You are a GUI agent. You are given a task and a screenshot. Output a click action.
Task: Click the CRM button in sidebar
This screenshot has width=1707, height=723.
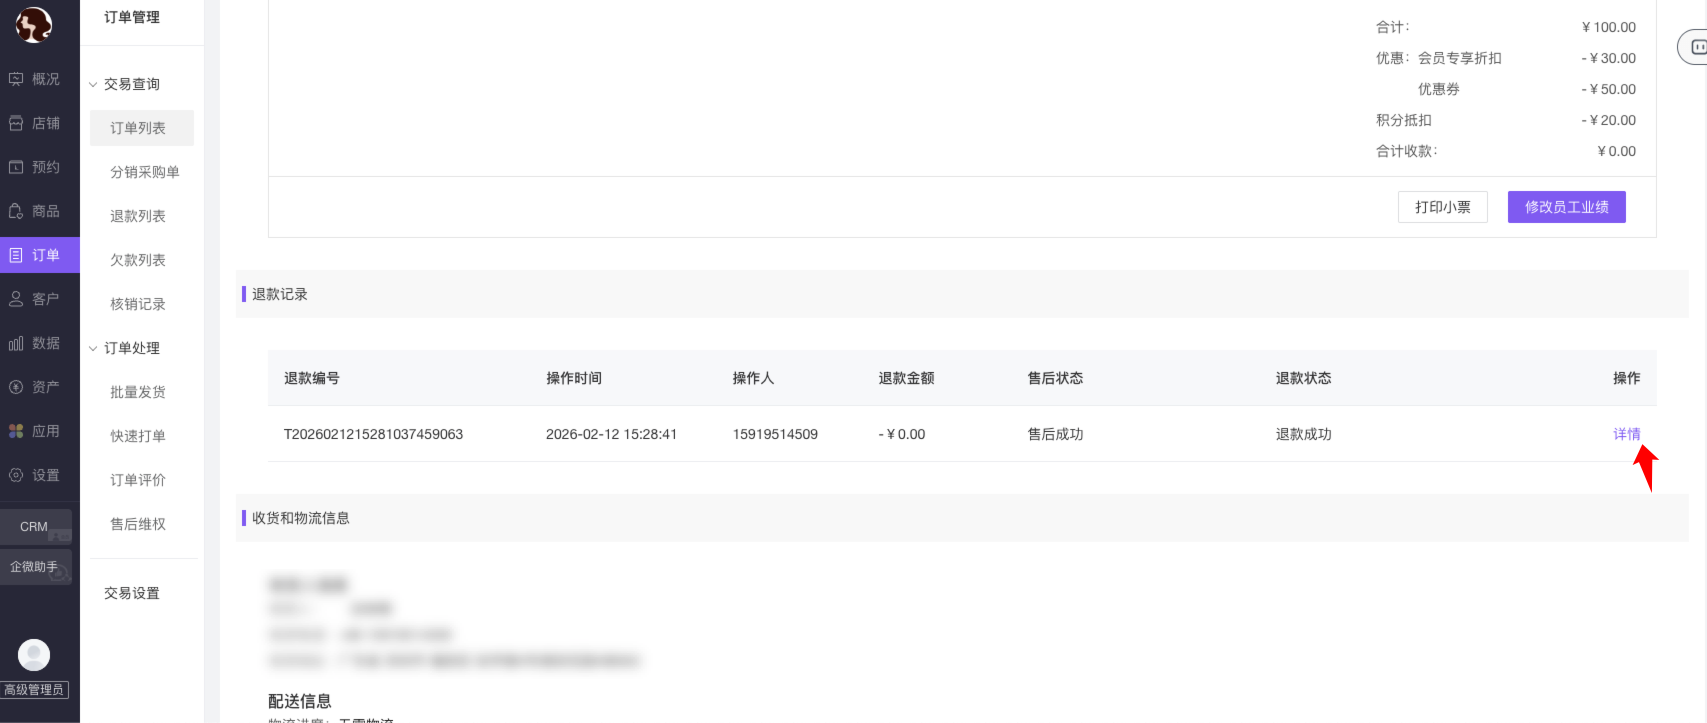35,526
